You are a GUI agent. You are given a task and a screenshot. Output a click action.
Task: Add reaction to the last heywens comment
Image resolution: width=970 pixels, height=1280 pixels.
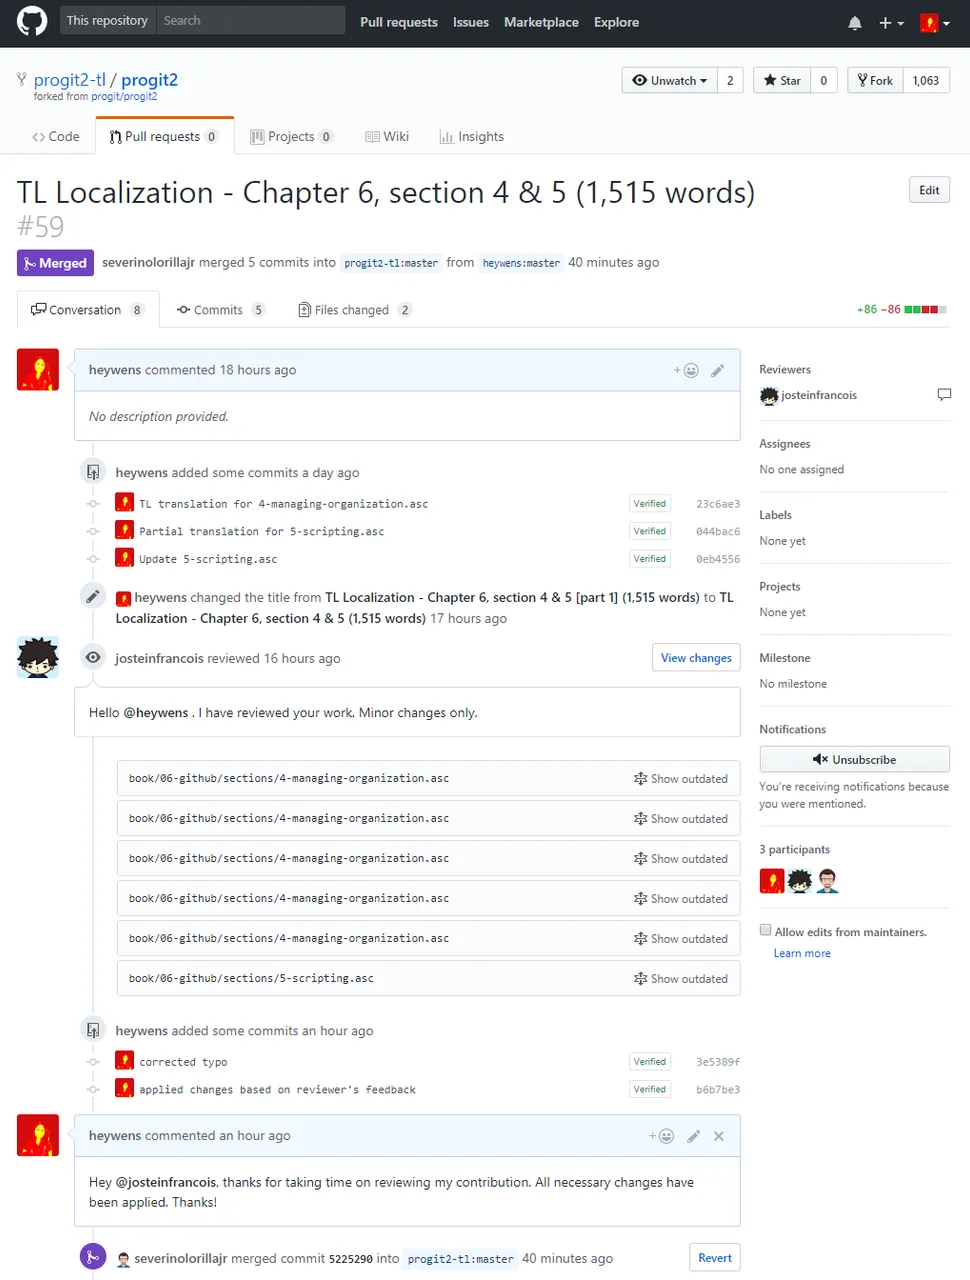(661, 1136)
